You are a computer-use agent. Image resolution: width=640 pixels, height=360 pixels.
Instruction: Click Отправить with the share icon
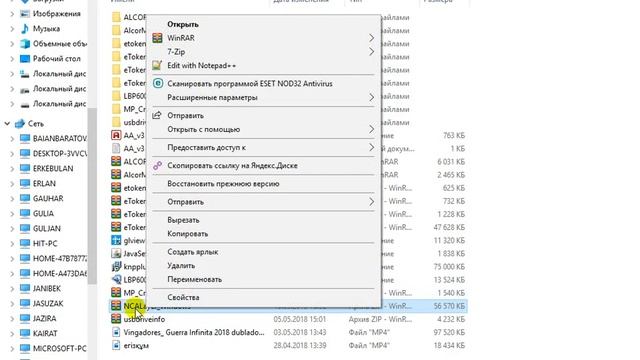coord(263,116)
